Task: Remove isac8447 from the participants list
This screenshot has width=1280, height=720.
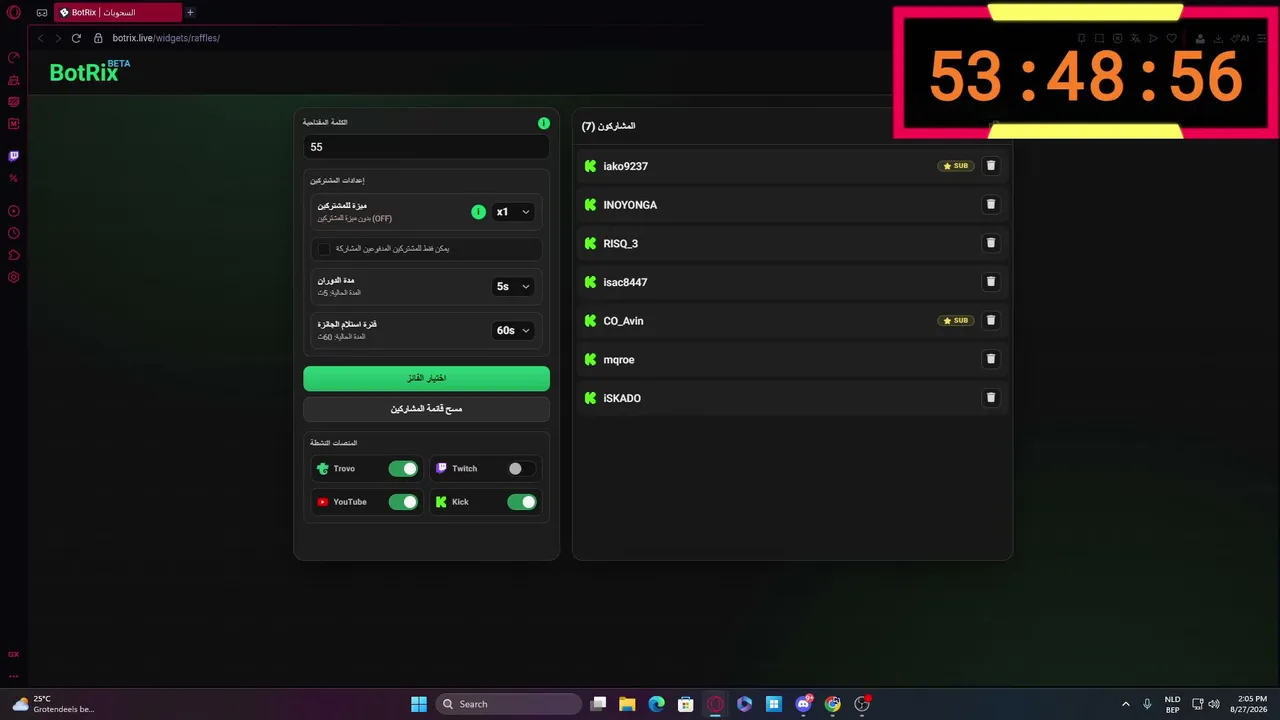Action: click(991, 282)
